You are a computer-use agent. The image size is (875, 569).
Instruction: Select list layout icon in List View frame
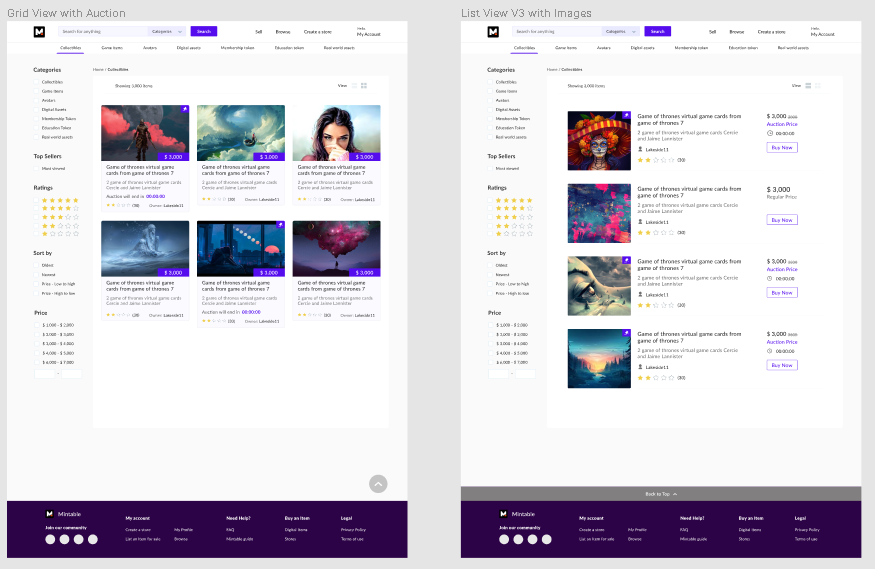click(x=808, y=85)
